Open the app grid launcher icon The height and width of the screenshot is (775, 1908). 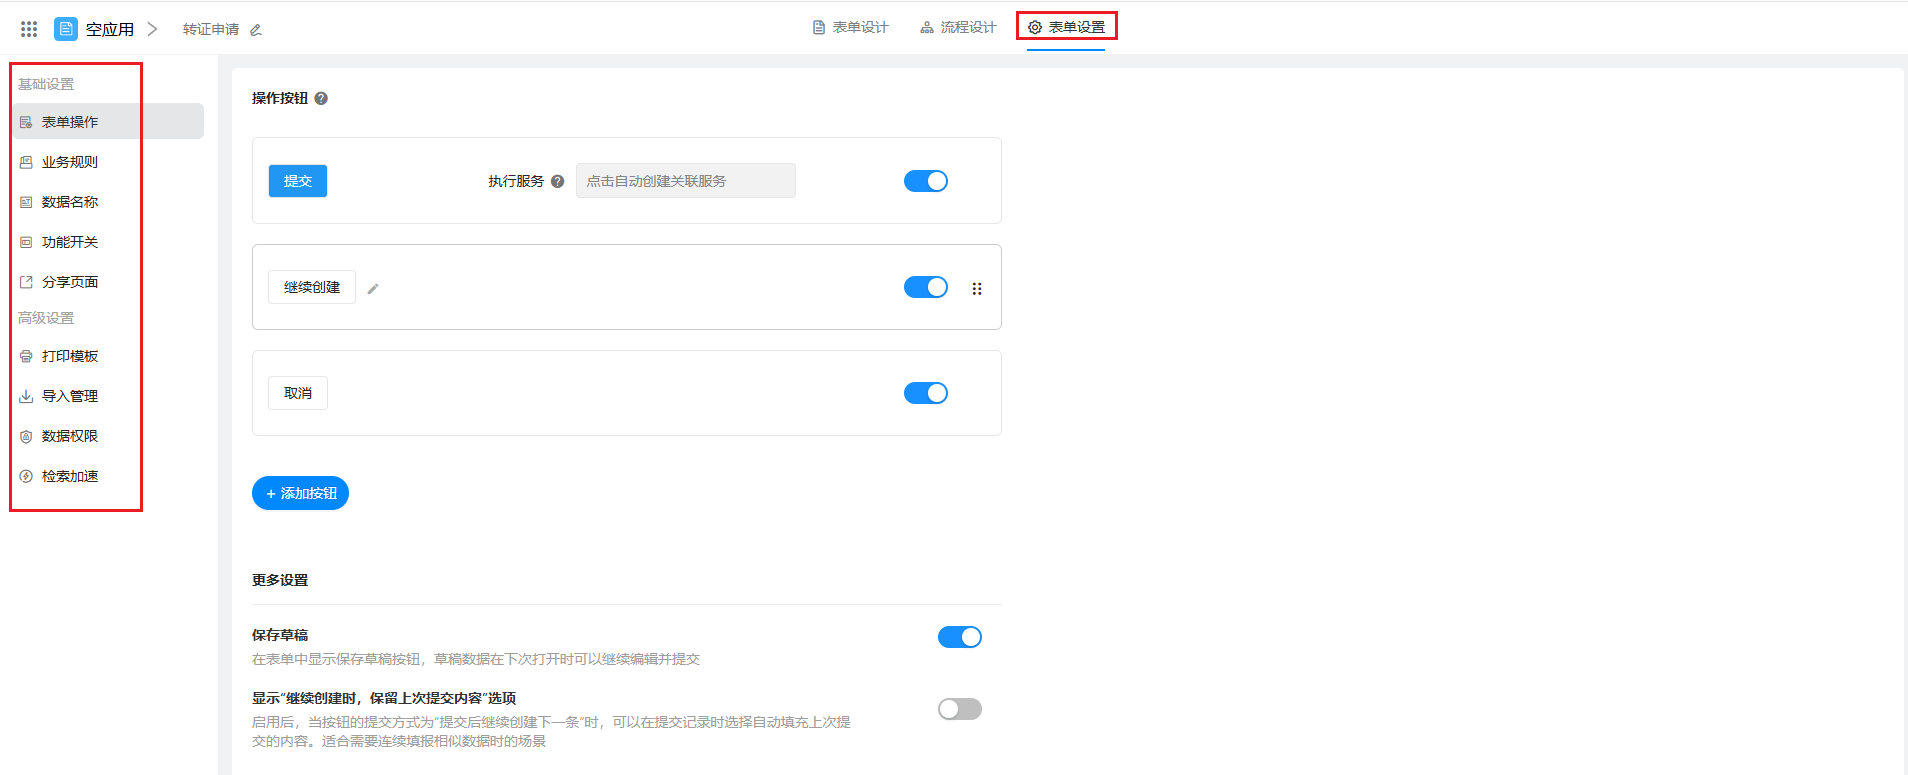click(29, 29)
